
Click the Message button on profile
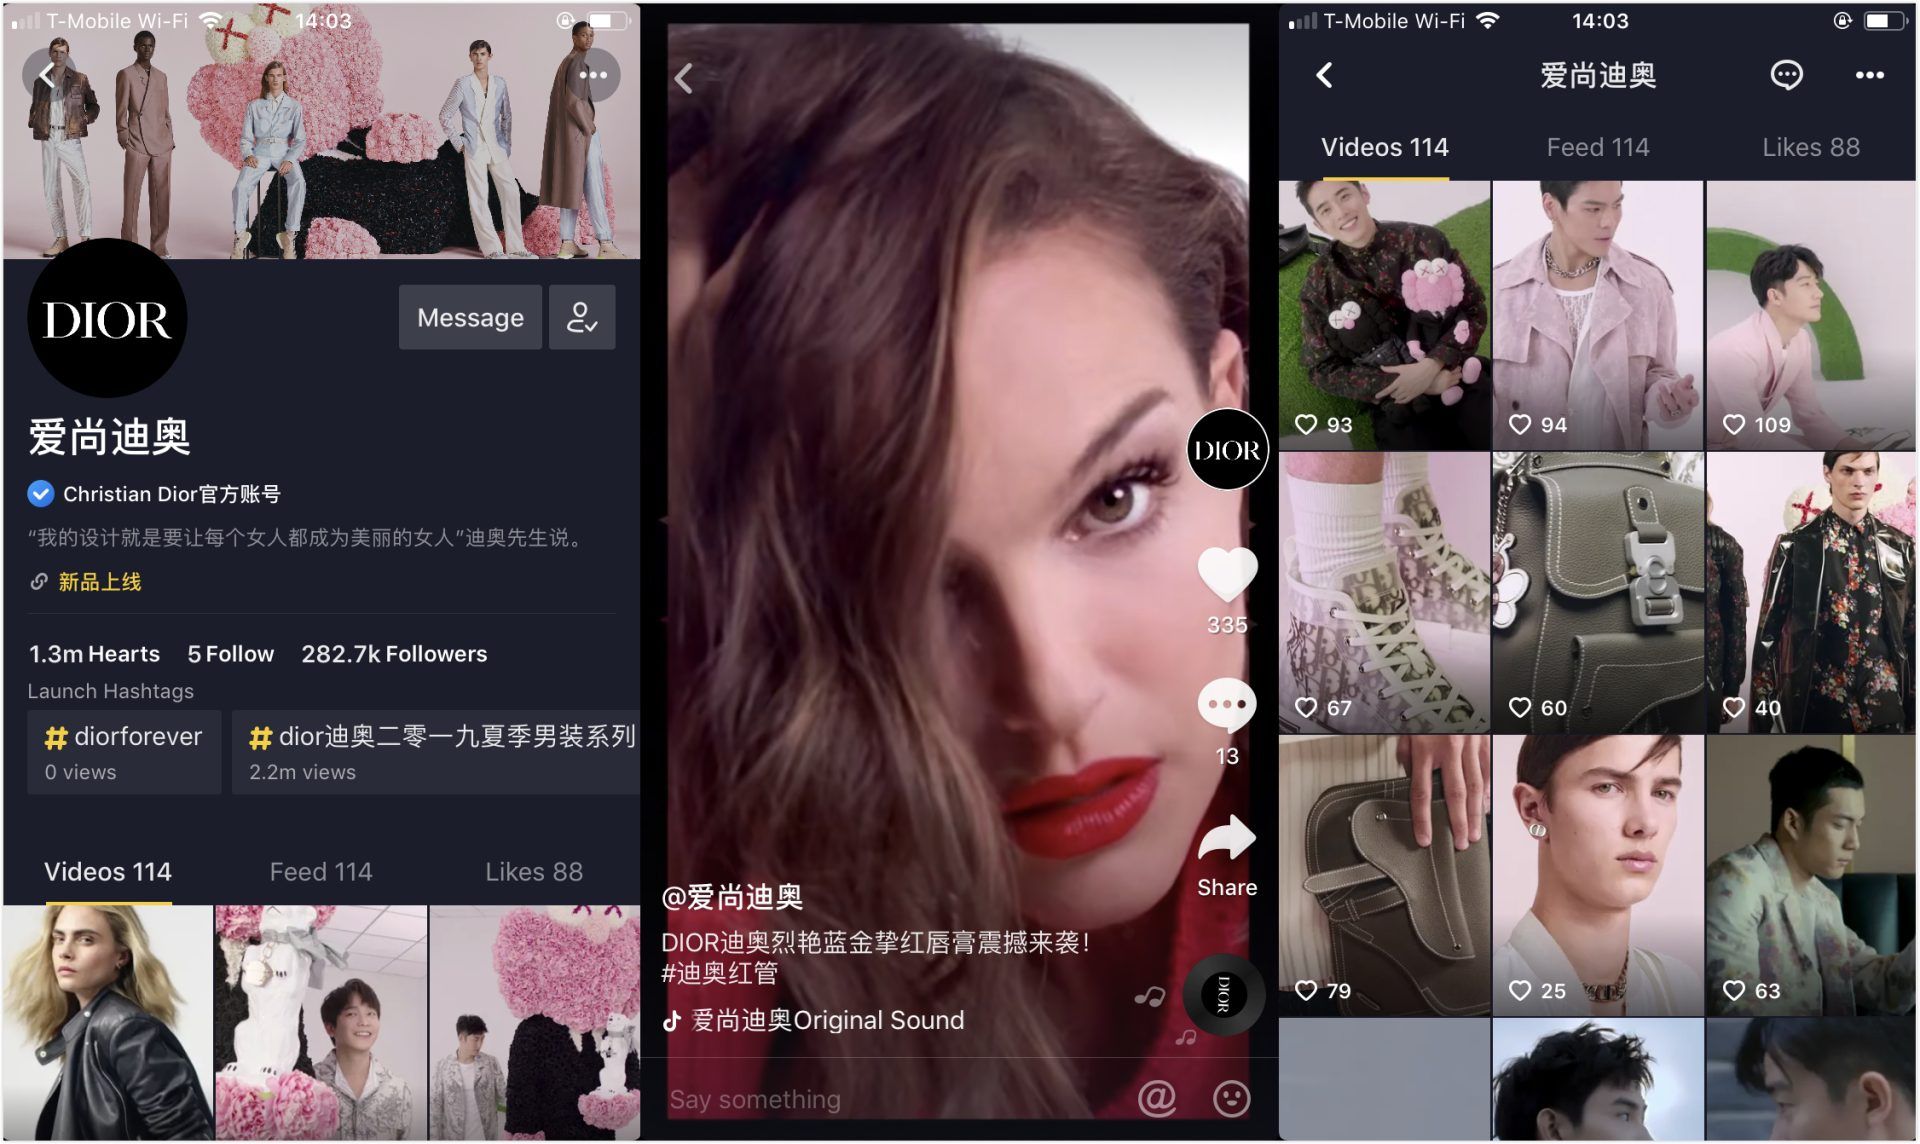tap(468, 315)
